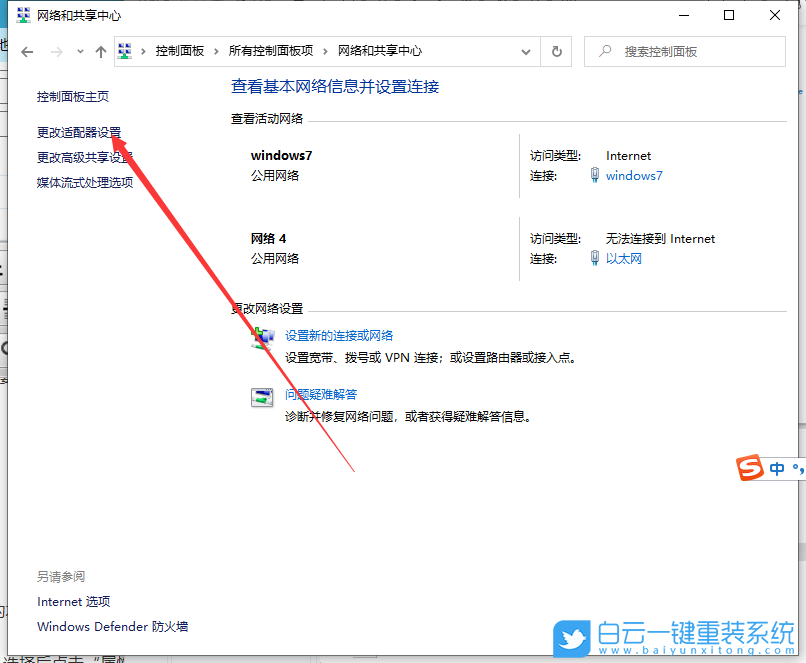Image resolution: width=806 pixels, height=663 pixels.
Task: Click the back navigation arrow
Action: tap(27, 51)
